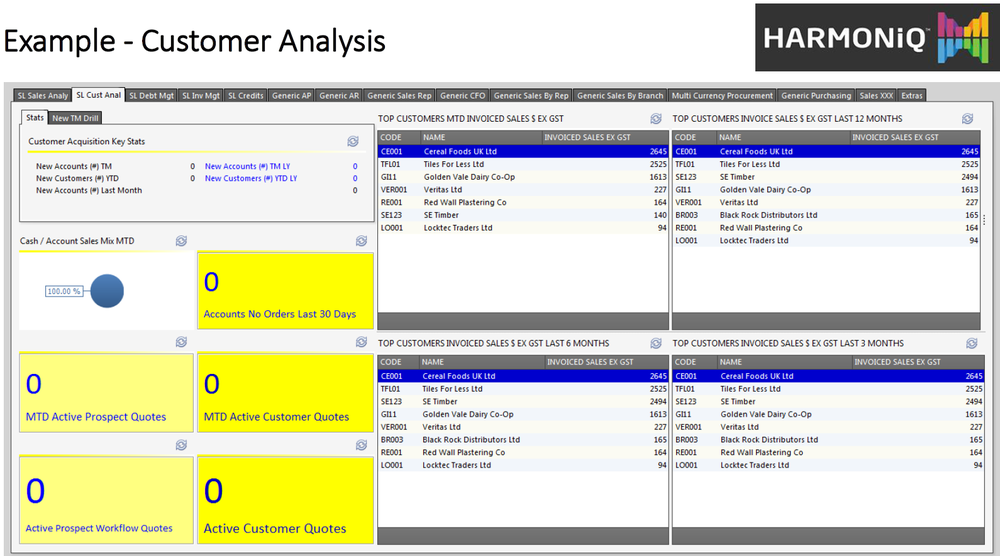Click the blue 100% pie chart circle
Image resolution: width=1000 pixels, height=556 pixels.
click(x=107, y=291)
